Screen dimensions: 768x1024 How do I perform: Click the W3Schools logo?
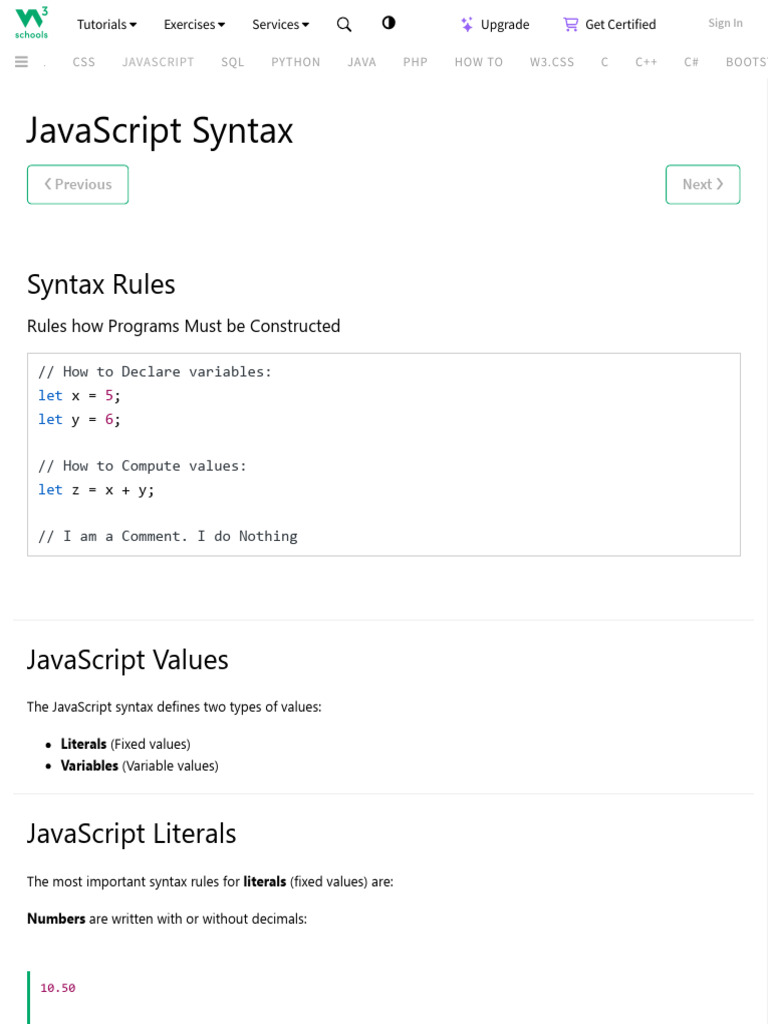(x=31, y=22)
